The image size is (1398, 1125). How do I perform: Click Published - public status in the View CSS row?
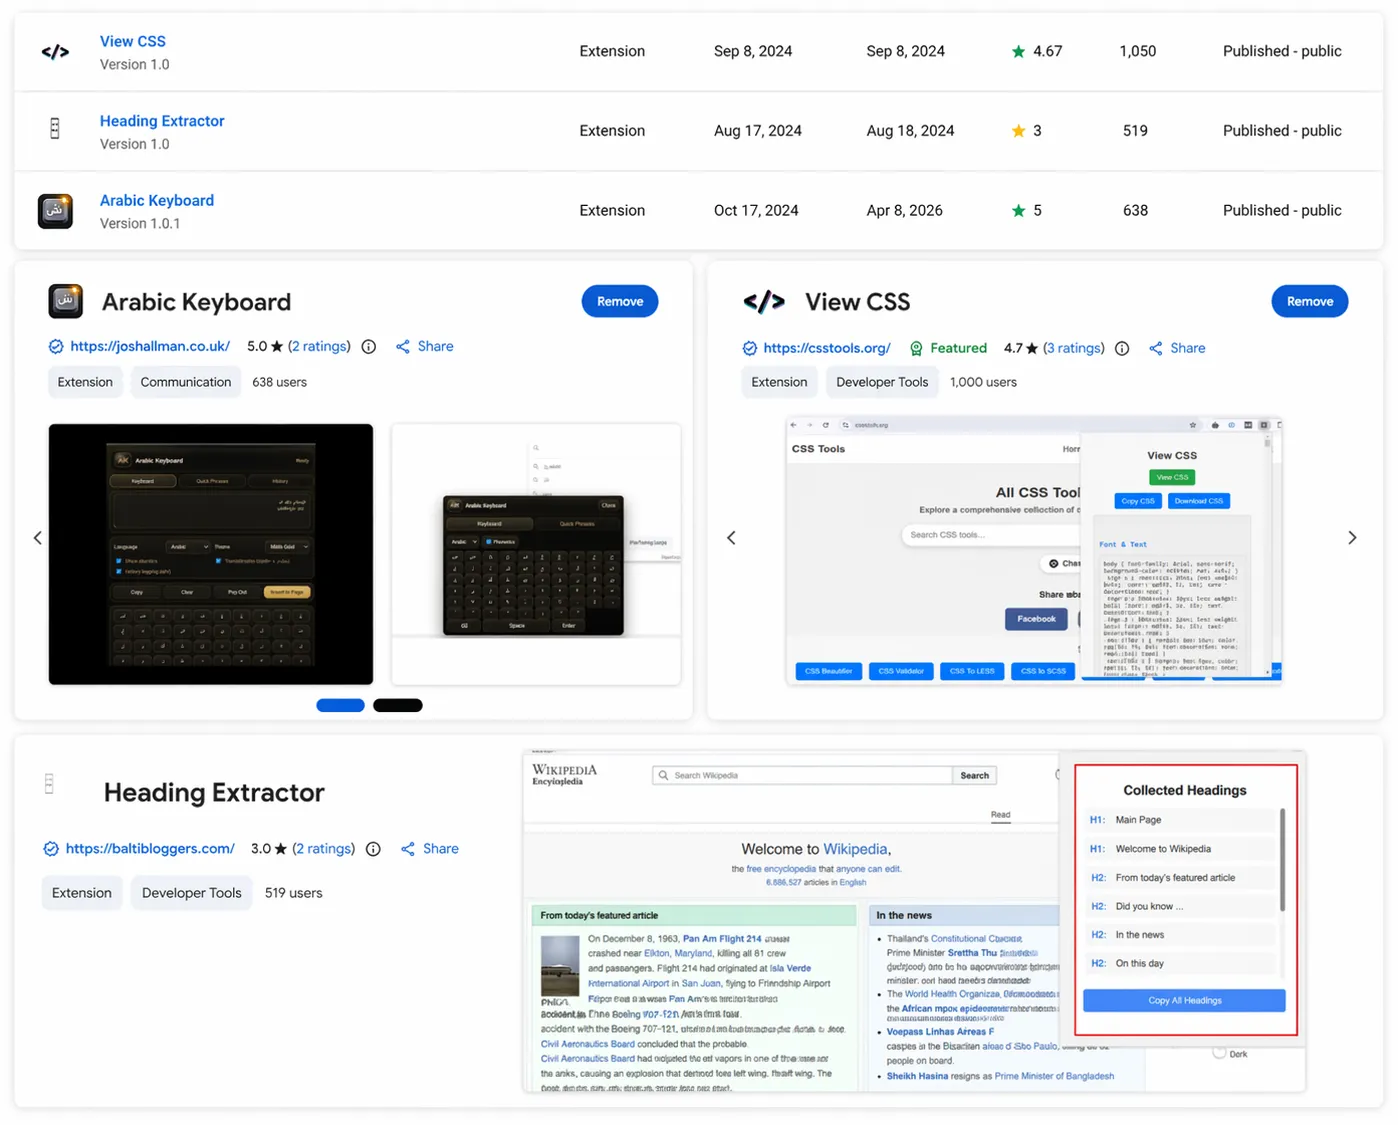(1282, 51)
